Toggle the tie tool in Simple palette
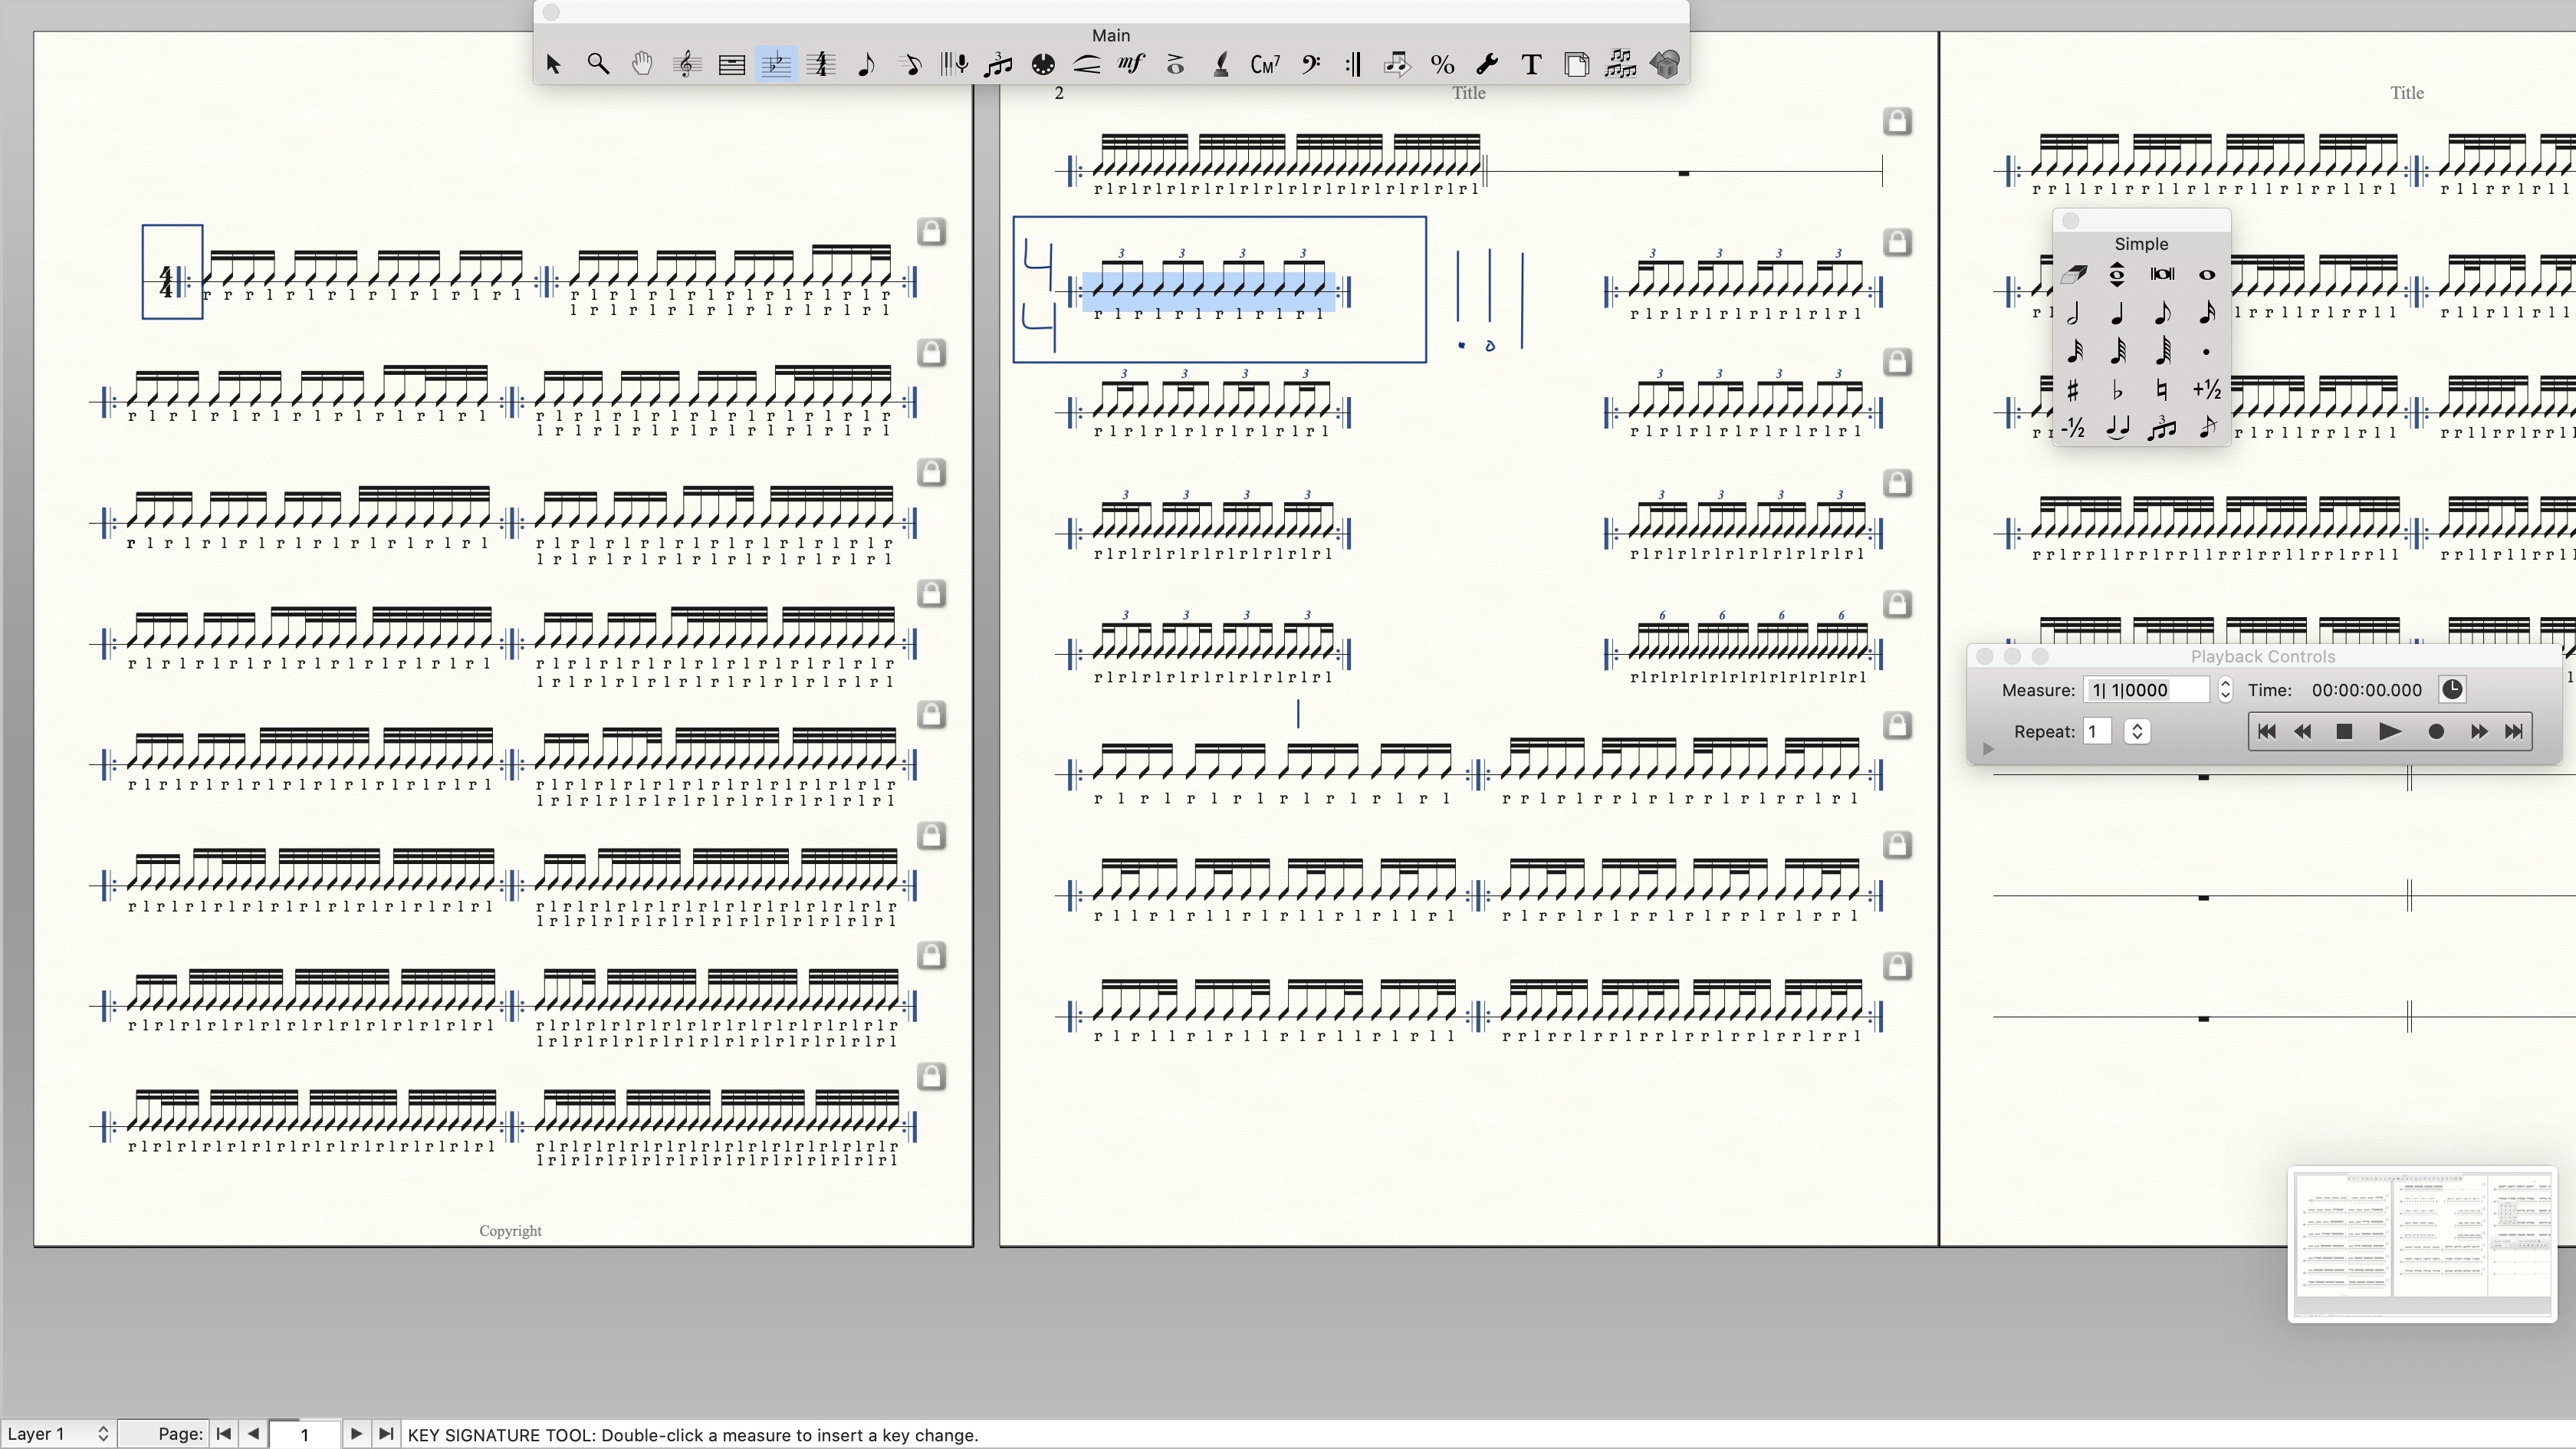This screenshot has height=1449, width=2576. [2117, 429]
